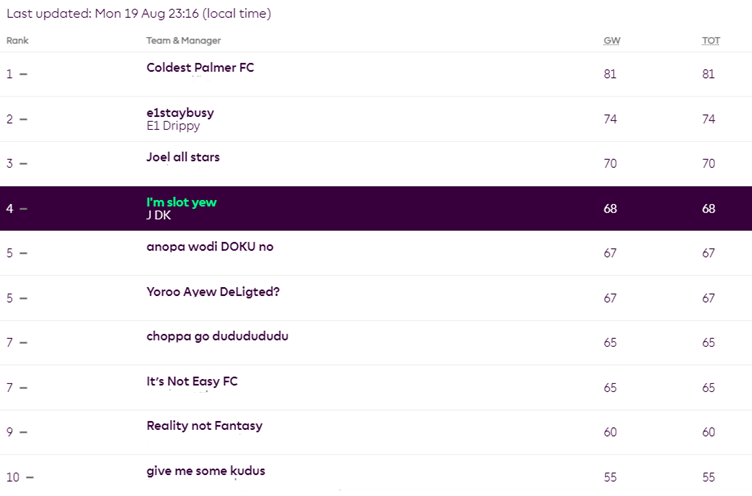Click the rank change dash beside rank 9
This screenshot has width=752, height=496.
pyautogui.click(x=23, y=433)
